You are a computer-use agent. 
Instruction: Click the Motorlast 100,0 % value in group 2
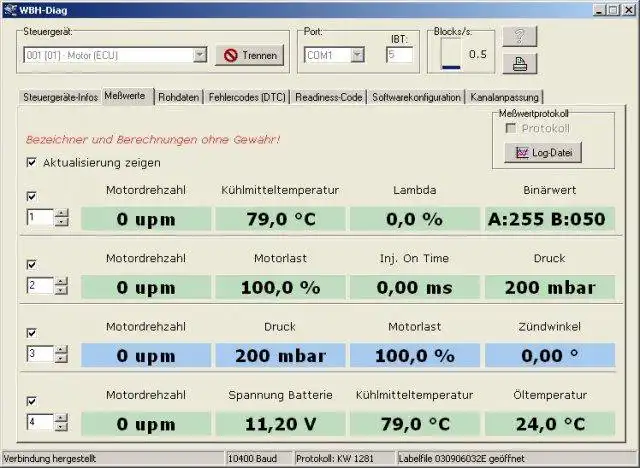(x=280, y=287)
